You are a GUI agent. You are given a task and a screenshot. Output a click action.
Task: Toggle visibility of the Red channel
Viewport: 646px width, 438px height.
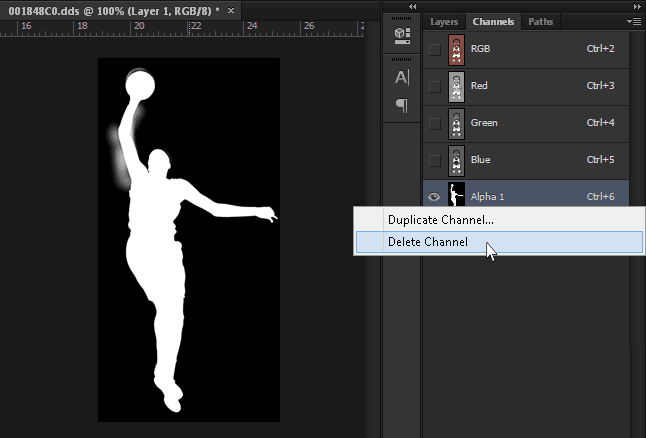coord(434,86)
